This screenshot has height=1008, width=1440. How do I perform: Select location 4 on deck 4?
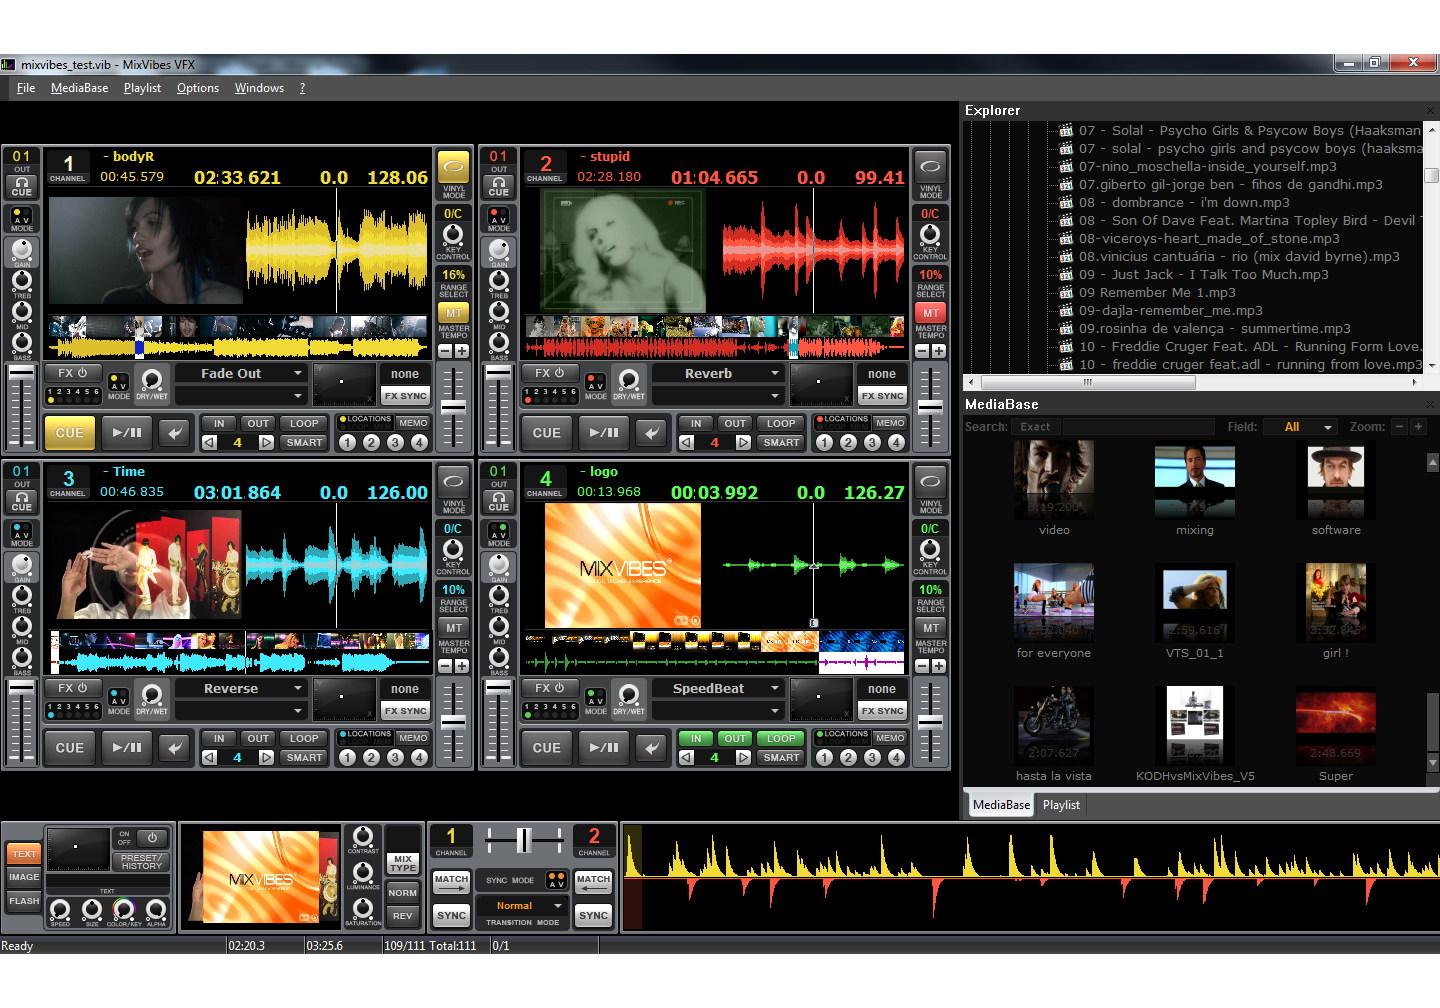[x=896, y=757]
